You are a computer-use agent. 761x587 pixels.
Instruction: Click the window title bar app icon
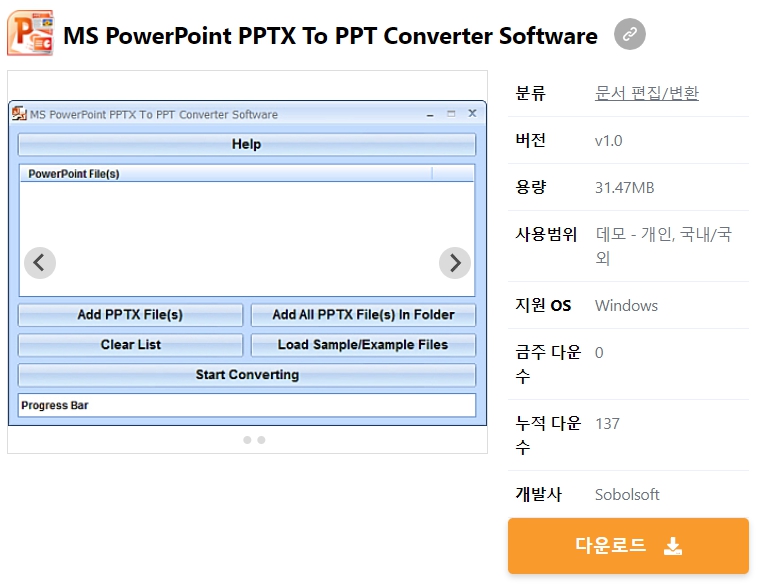coord(19,114)
